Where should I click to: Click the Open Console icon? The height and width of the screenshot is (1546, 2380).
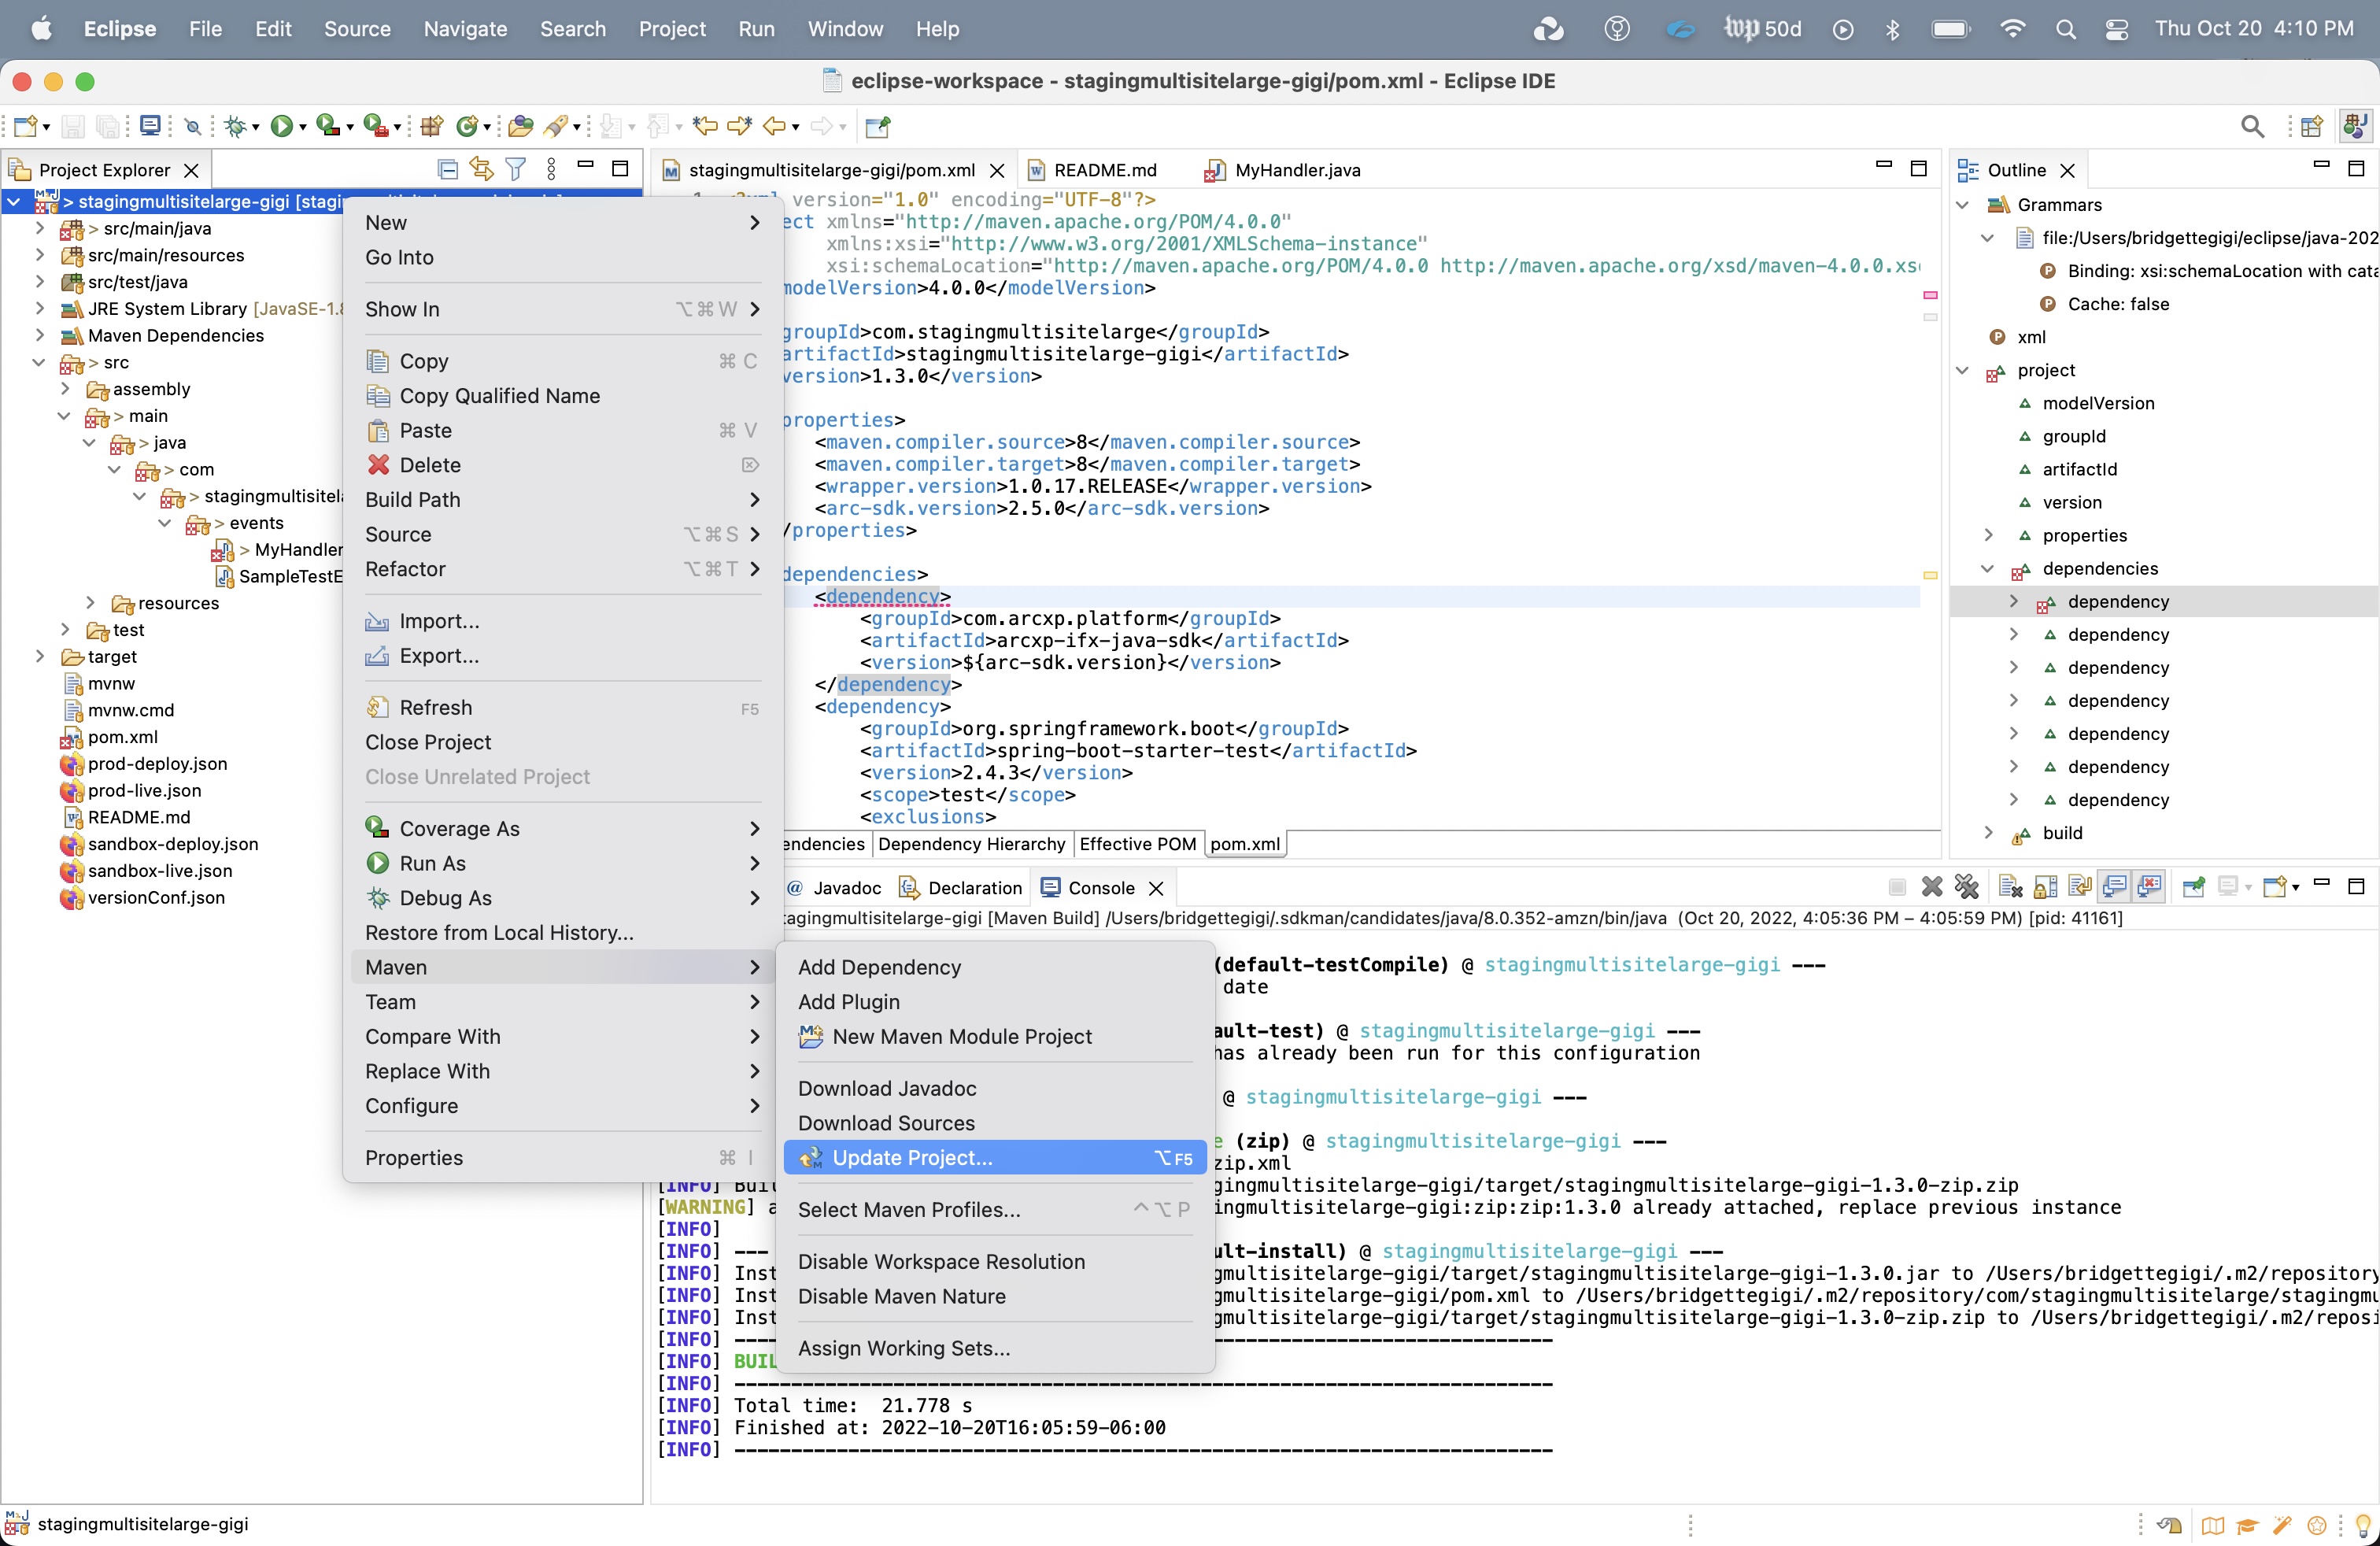click(x=2275, y=887)
